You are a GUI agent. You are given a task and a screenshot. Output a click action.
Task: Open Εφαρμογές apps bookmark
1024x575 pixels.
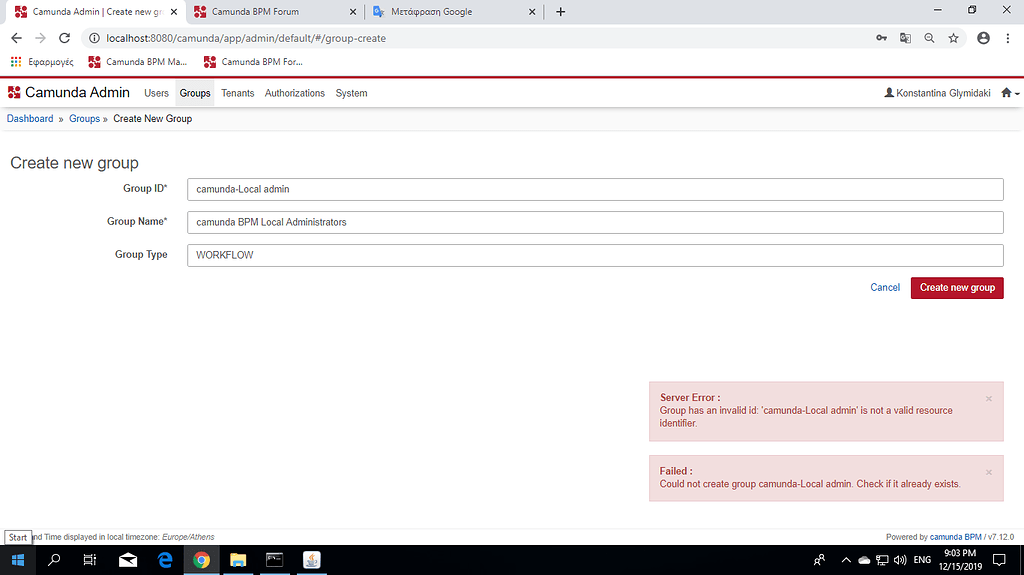pyautogui.click(x=42, y=61)
